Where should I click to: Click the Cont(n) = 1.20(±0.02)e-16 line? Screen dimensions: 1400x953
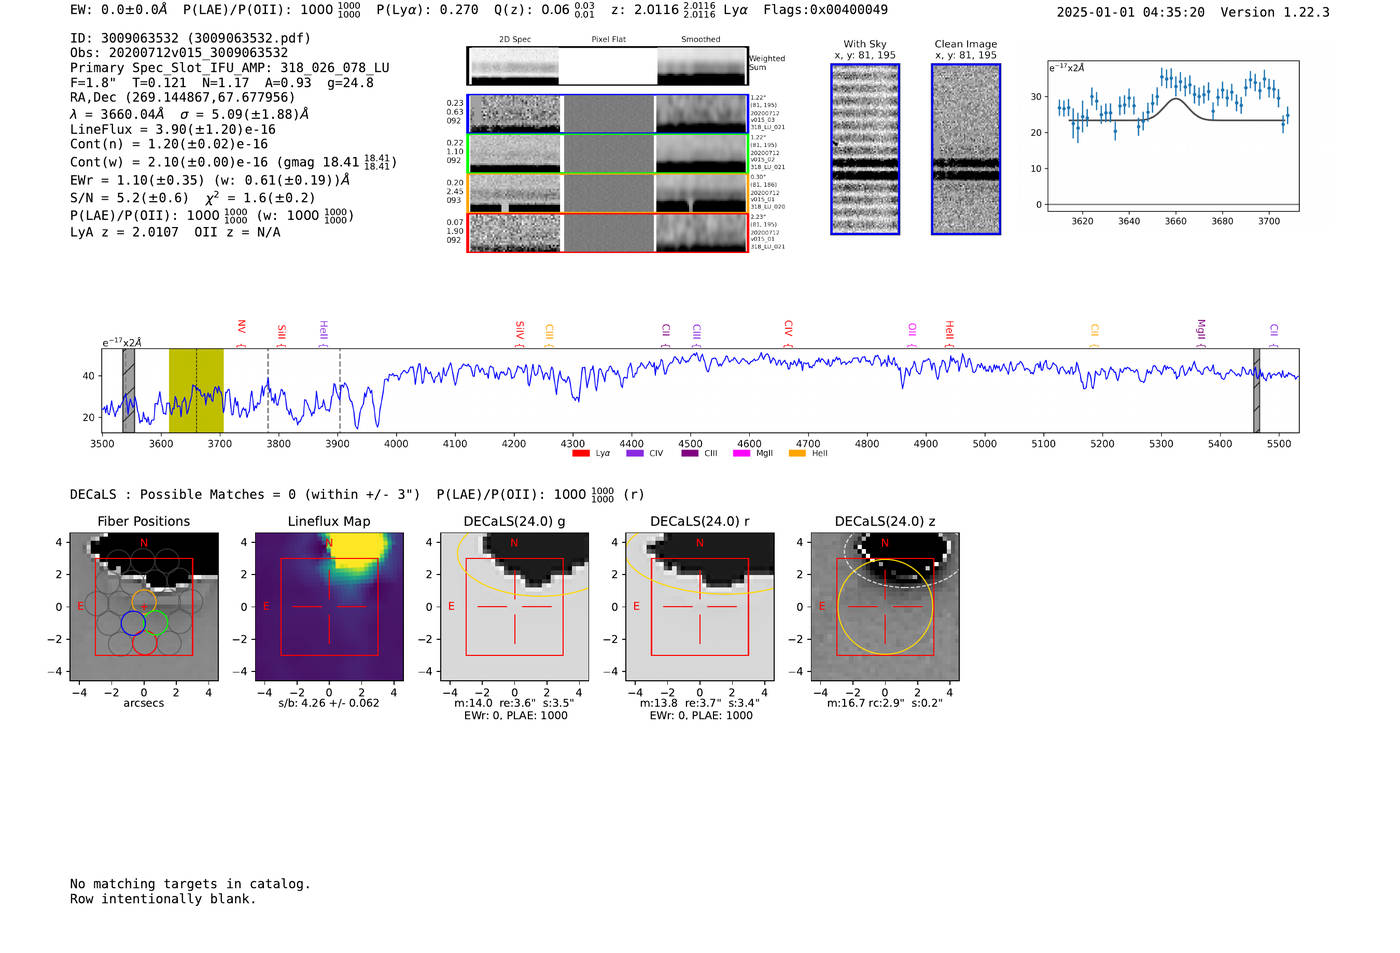[169, 144]
